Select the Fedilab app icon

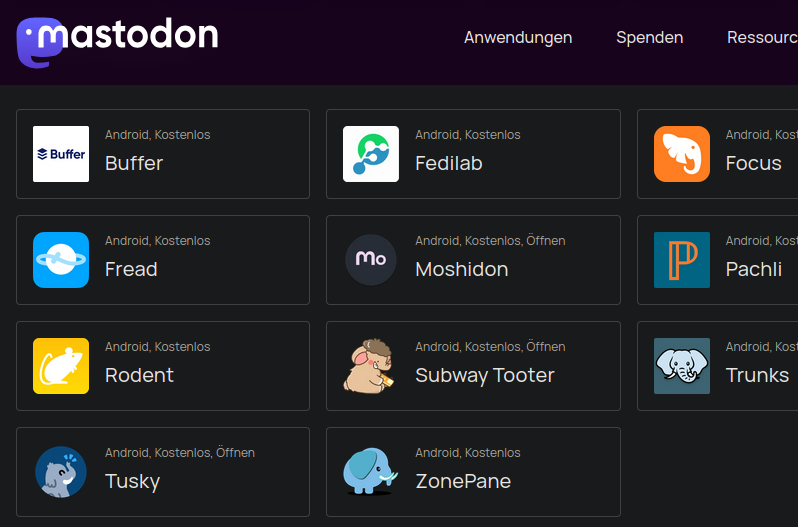pos(371,154)
